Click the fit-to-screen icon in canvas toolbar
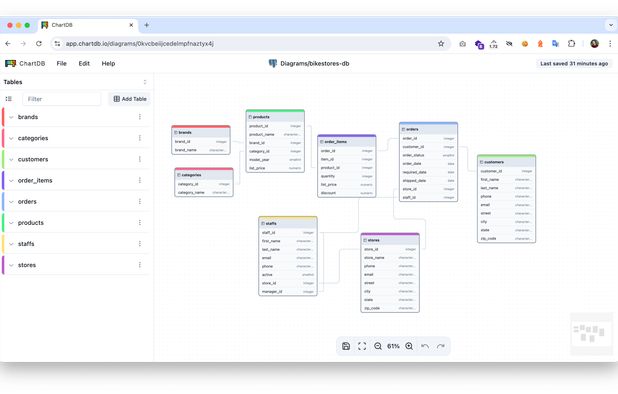The width and height of the screenshot is (618, 394). (x=362, y=346)
